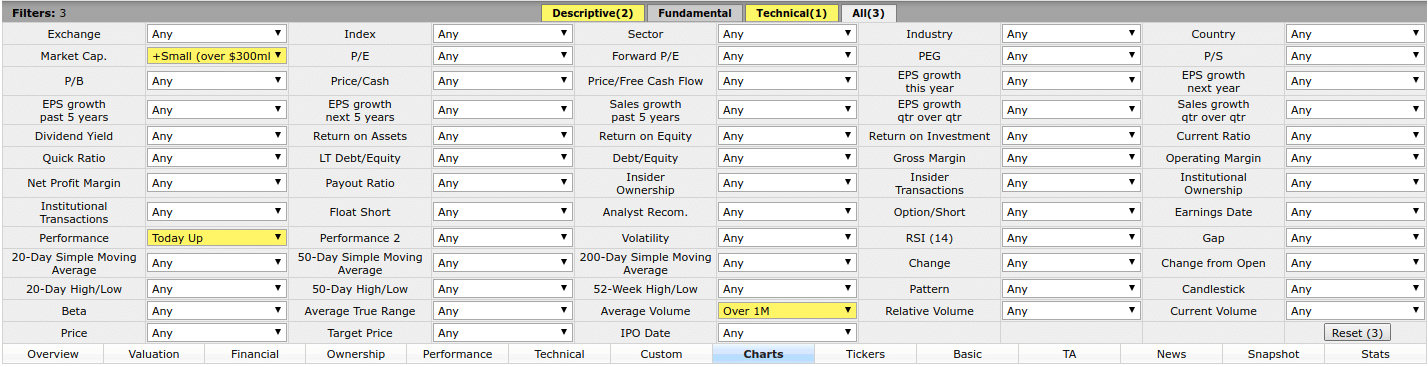Open the Earnings Date dropdown

[1355, 212]
